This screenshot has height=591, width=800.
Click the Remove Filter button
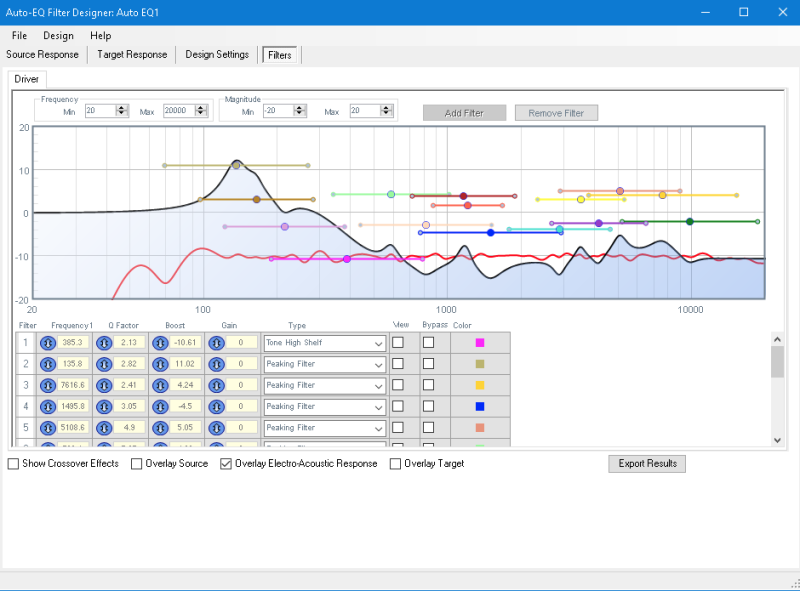click(x=556, y=113)
